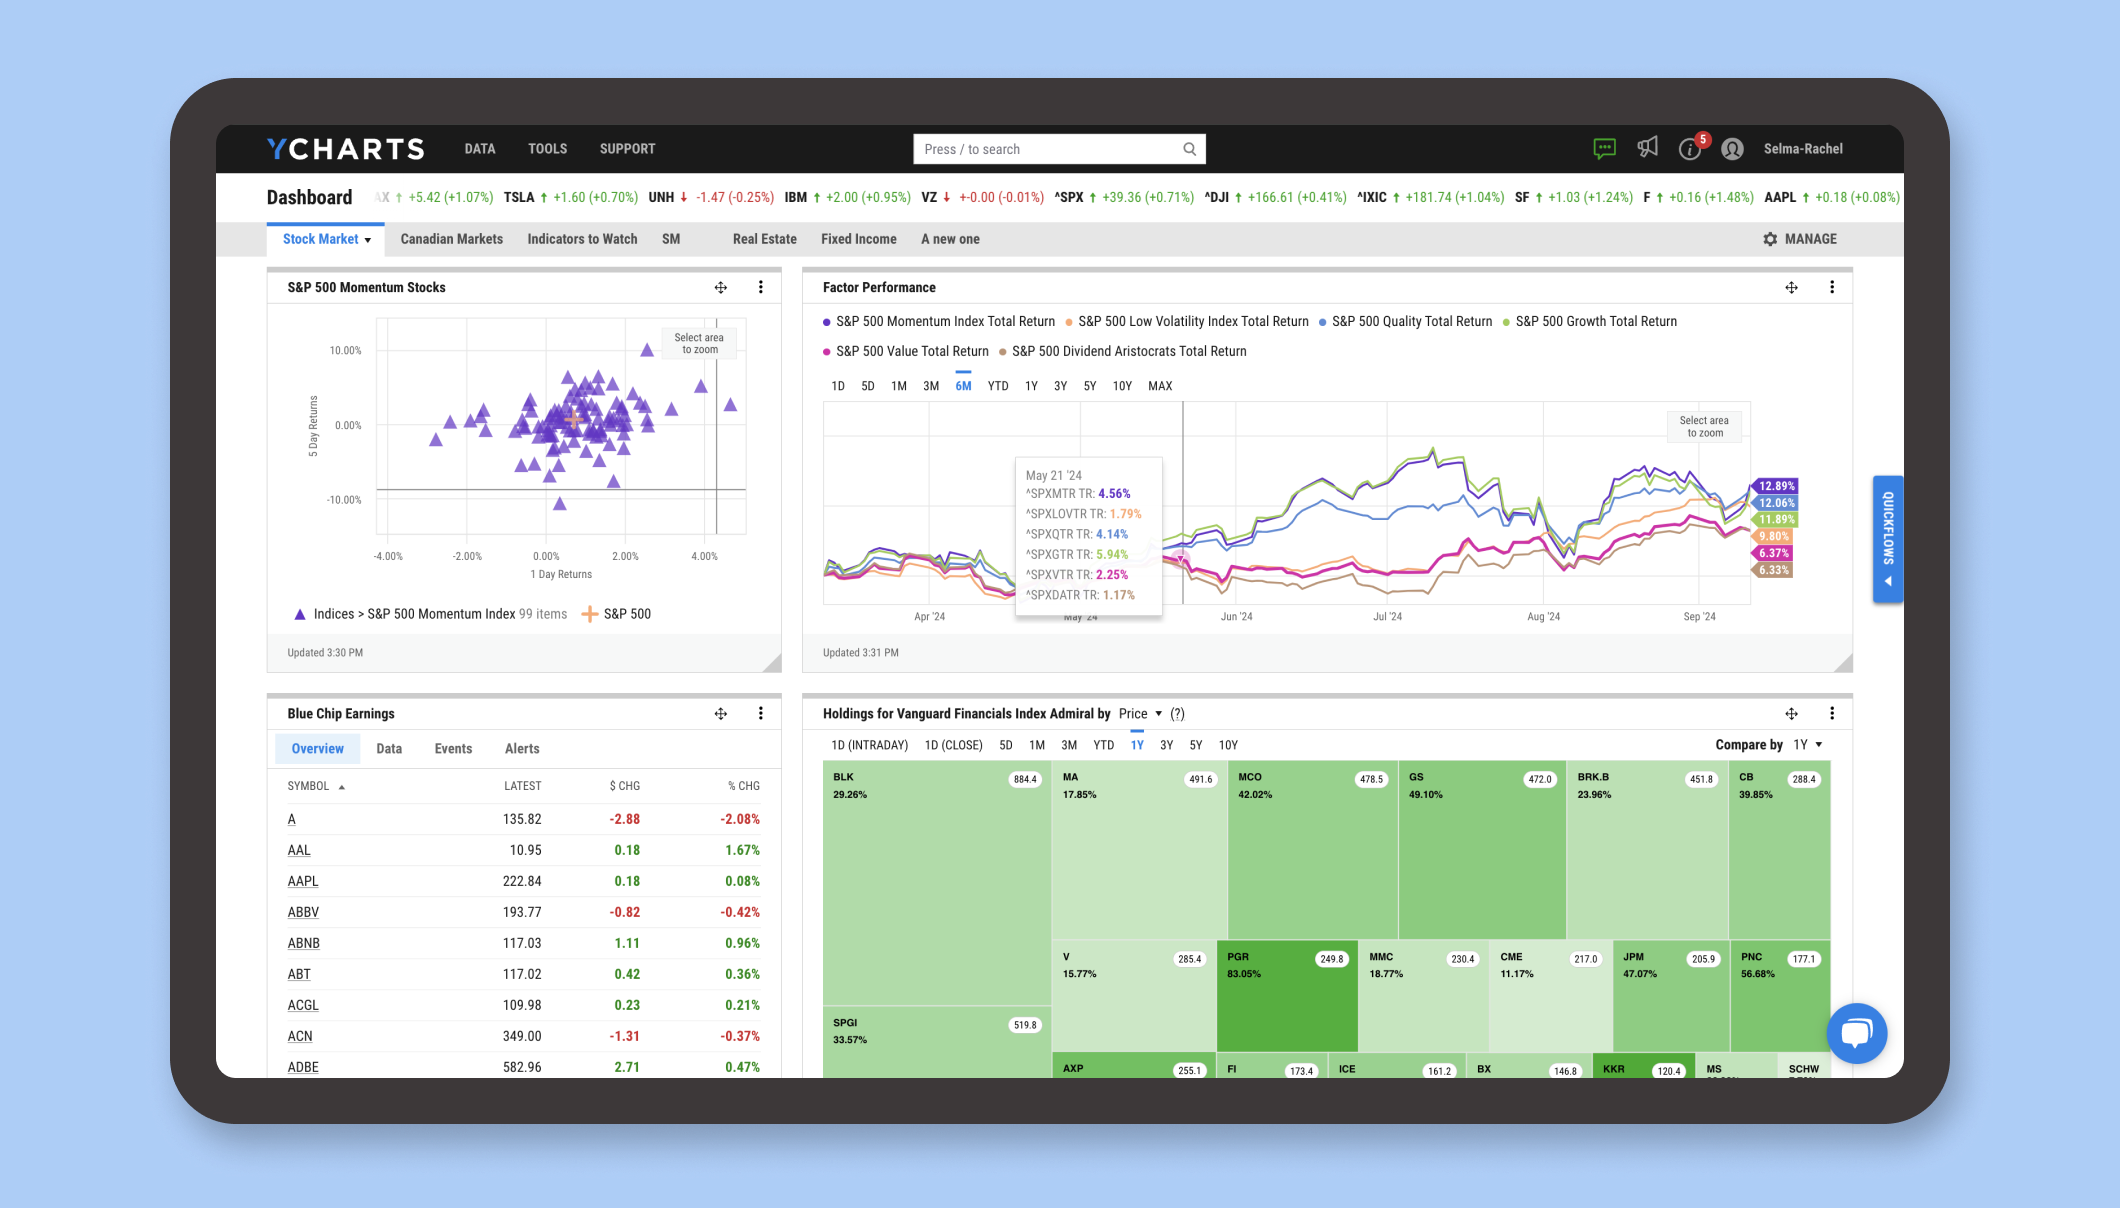Expand the Stock Market tab dropdown arrow
The image size is (2120, 1208).
coord(368,240)
